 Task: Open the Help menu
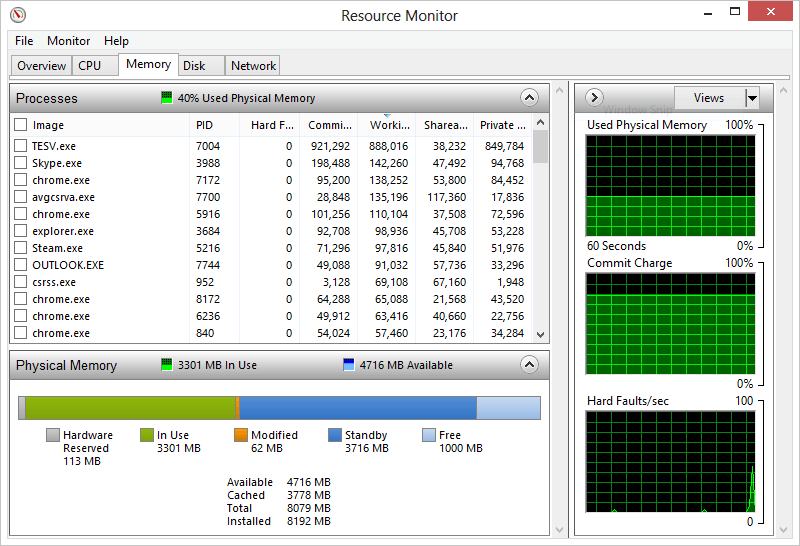pyautogui.click(x=116, y=41)
